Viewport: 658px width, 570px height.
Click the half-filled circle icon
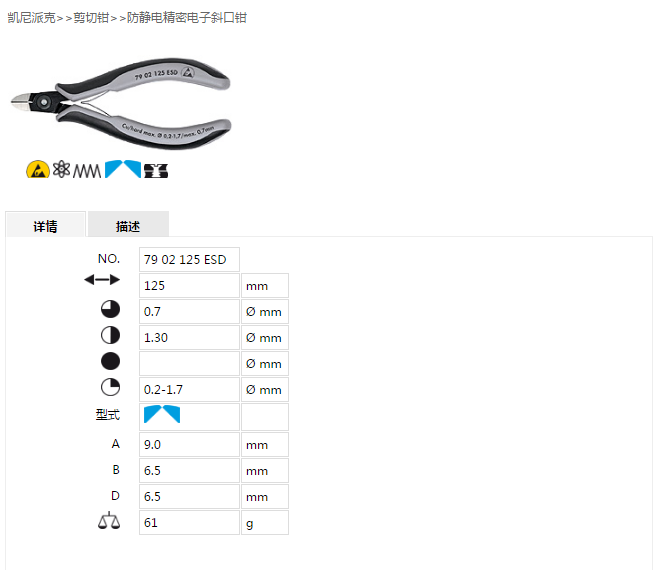[x=110, y=335]
